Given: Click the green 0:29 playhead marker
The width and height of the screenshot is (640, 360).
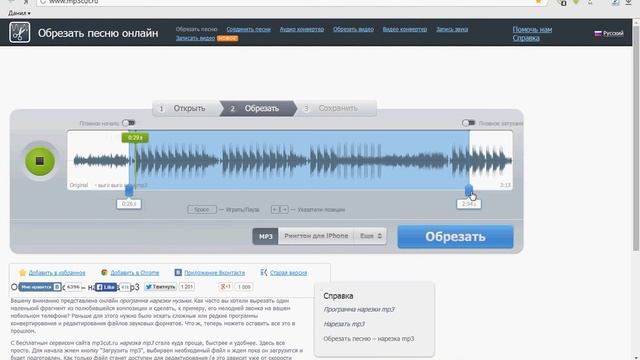Looking at the screenshot, I should 135,138.
